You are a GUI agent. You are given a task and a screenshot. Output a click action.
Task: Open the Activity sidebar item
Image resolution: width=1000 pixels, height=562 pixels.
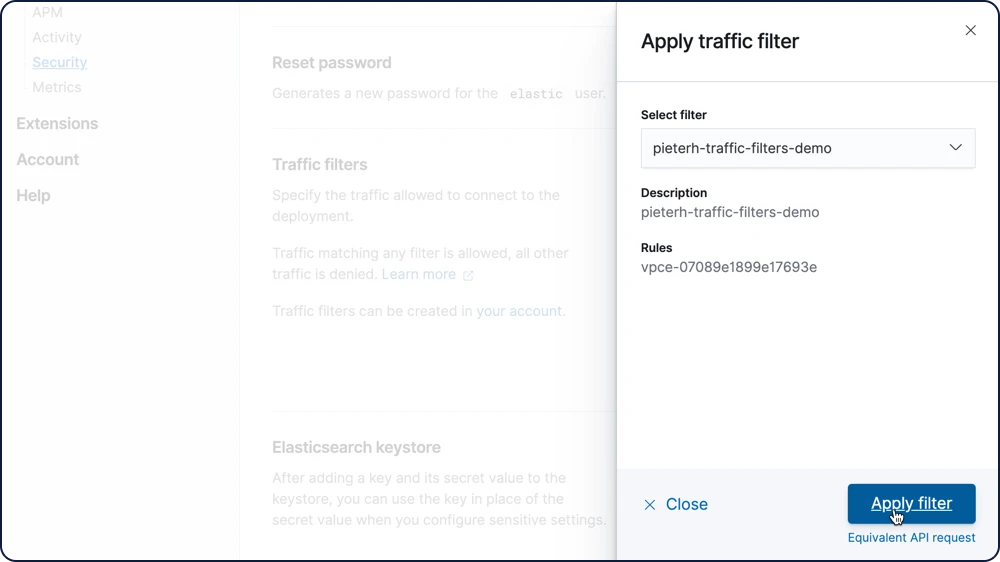pyautogui.click(x=57, y=38)
